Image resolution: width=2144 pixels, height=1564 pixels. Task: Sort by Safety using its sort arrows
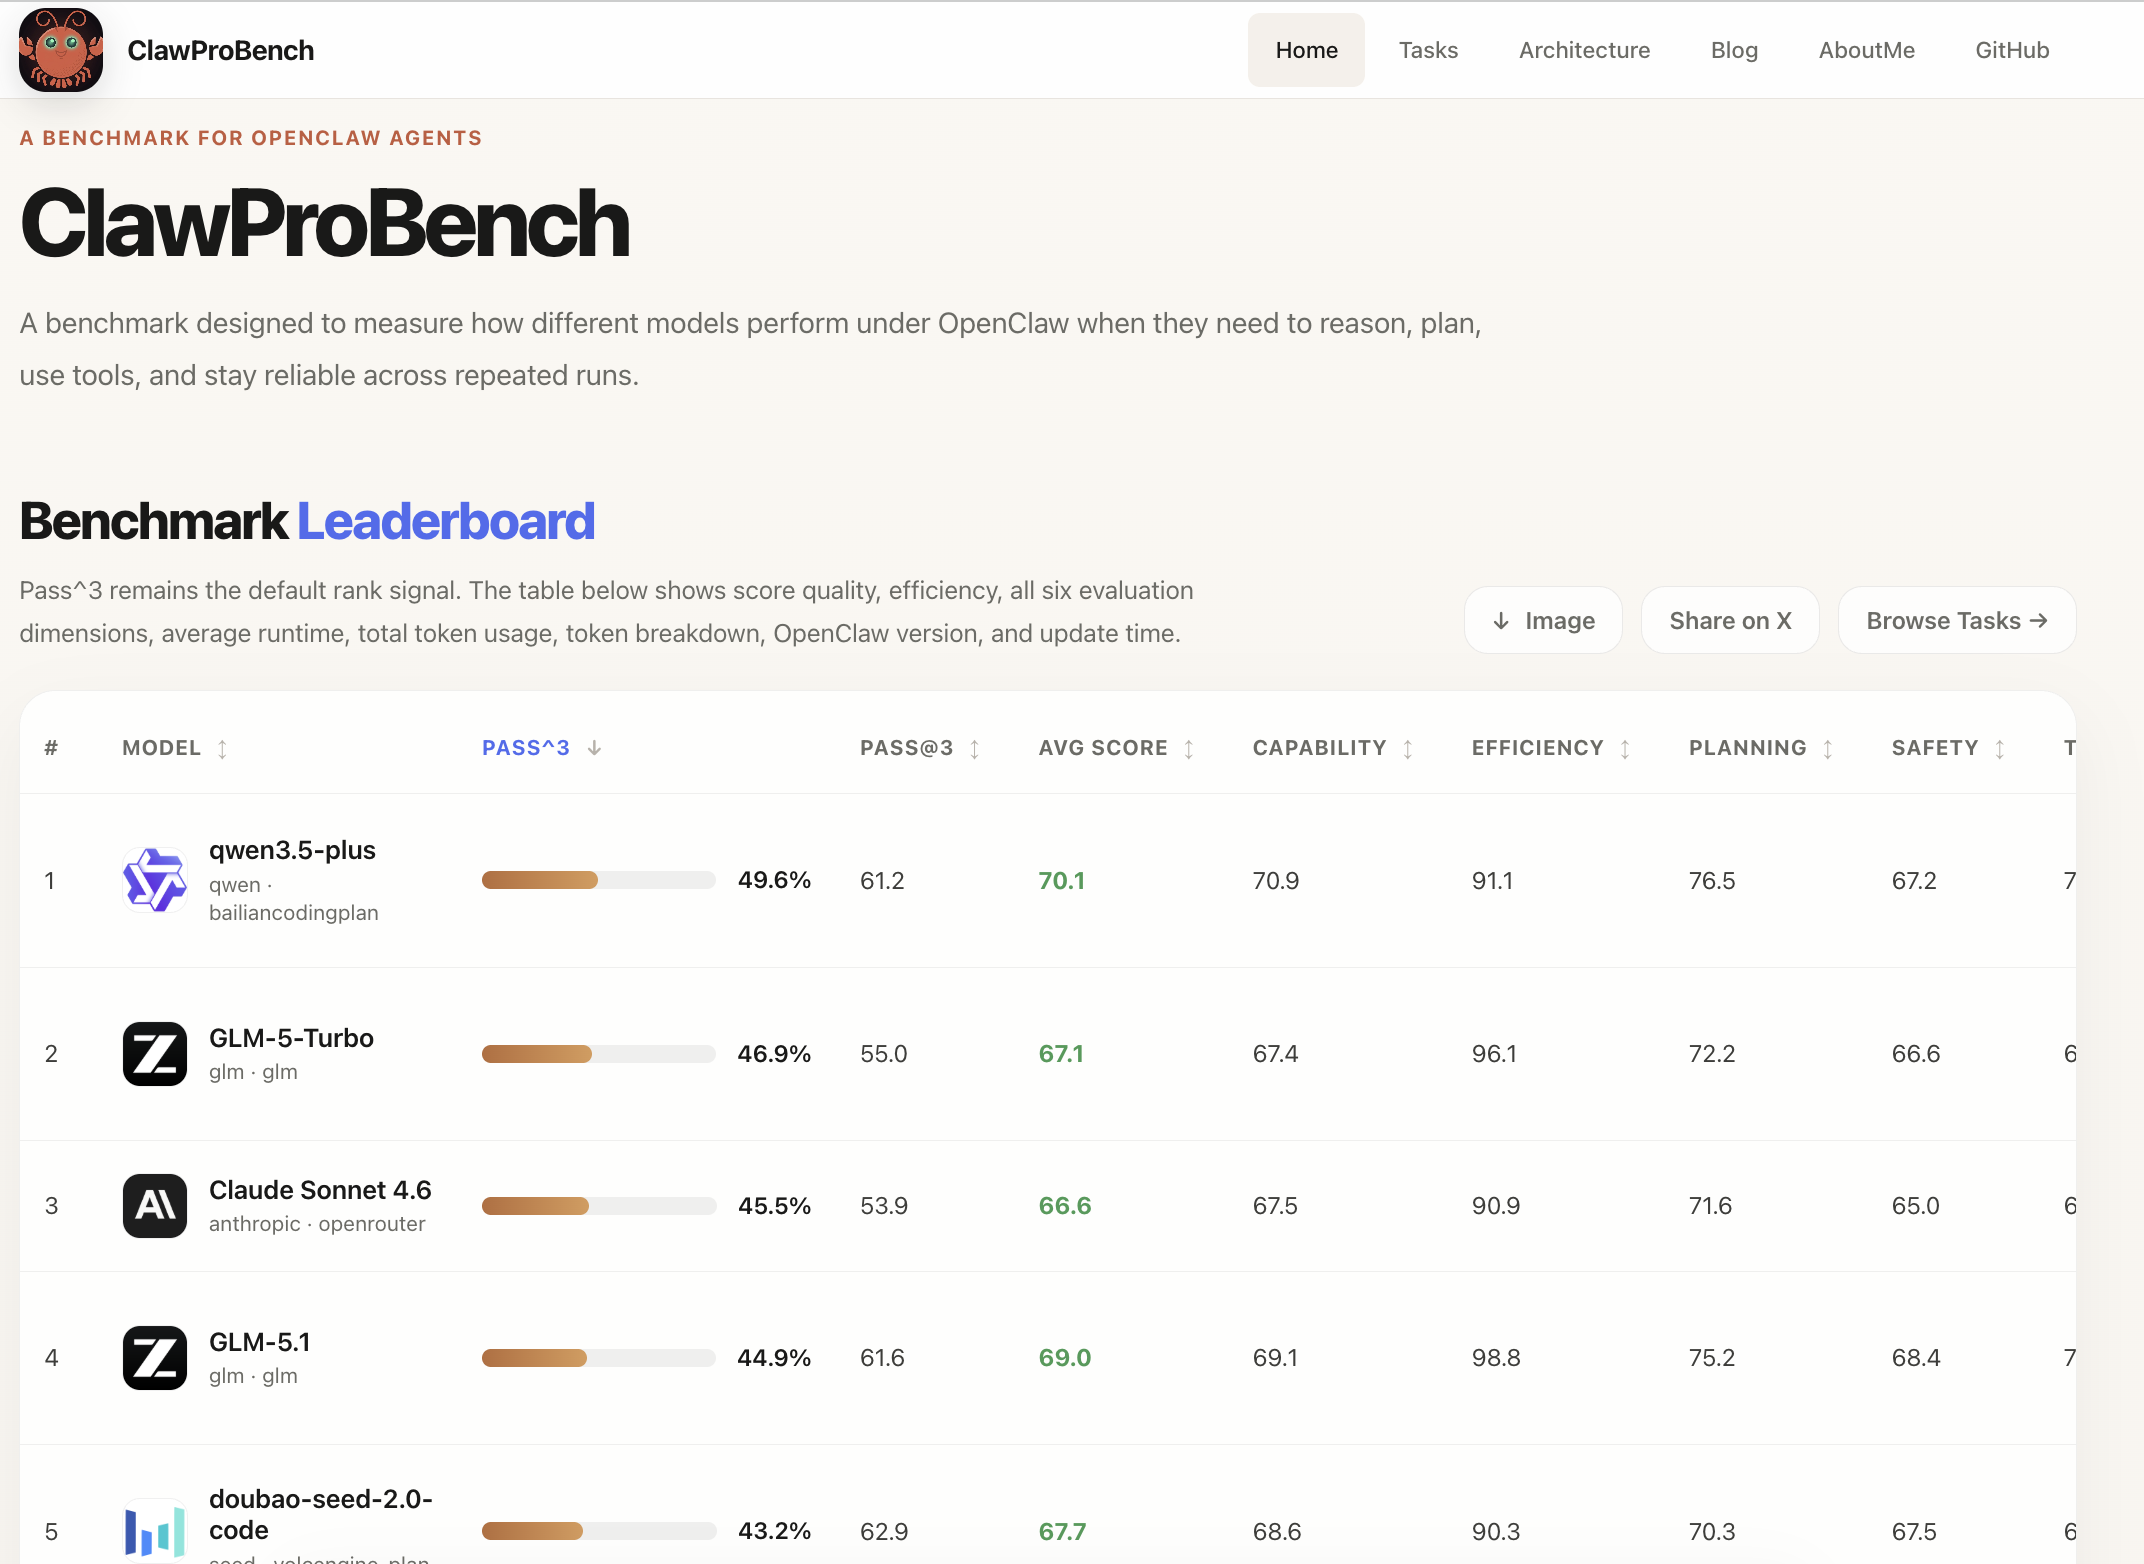[2000, 749]
